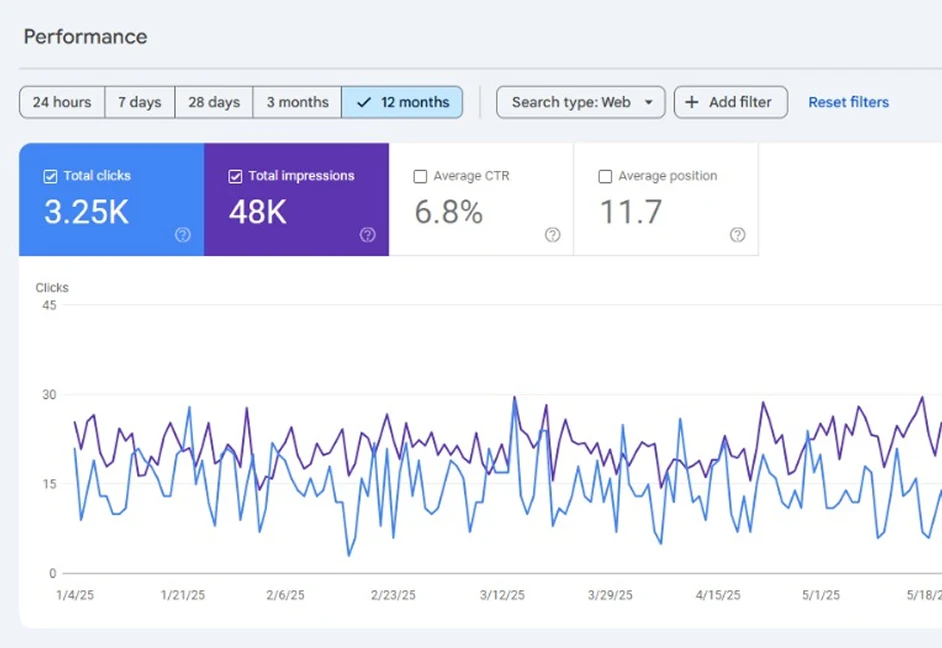Uncheck the Total impressions checkbox

pyautogui.click(x=235, y=176)
